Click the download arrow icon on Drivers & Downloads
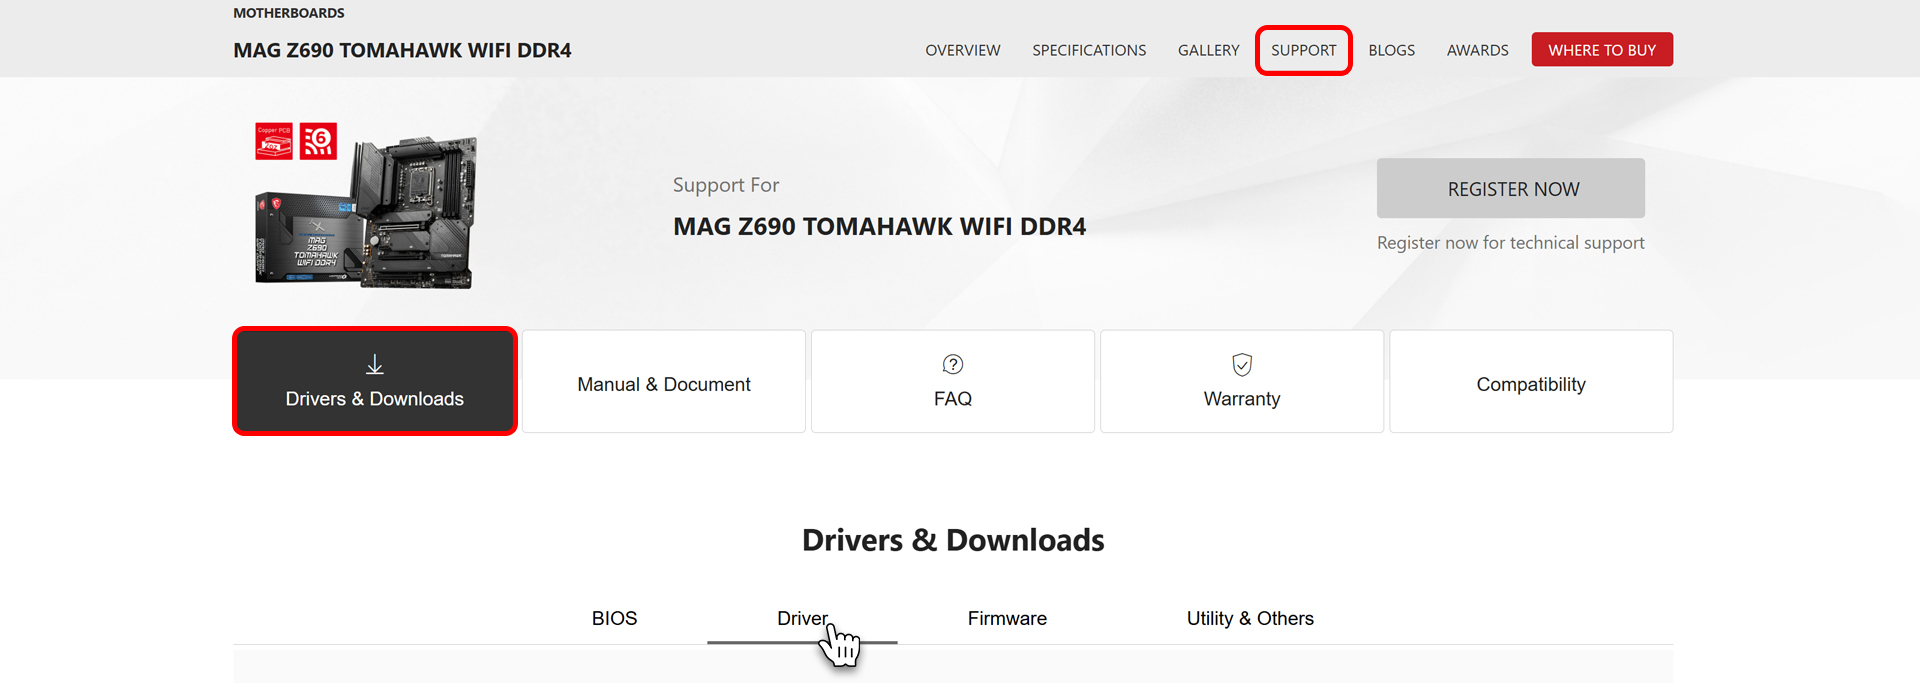Image resolution: width=1920 pixels, height=683 pixels. pos(375,365)
